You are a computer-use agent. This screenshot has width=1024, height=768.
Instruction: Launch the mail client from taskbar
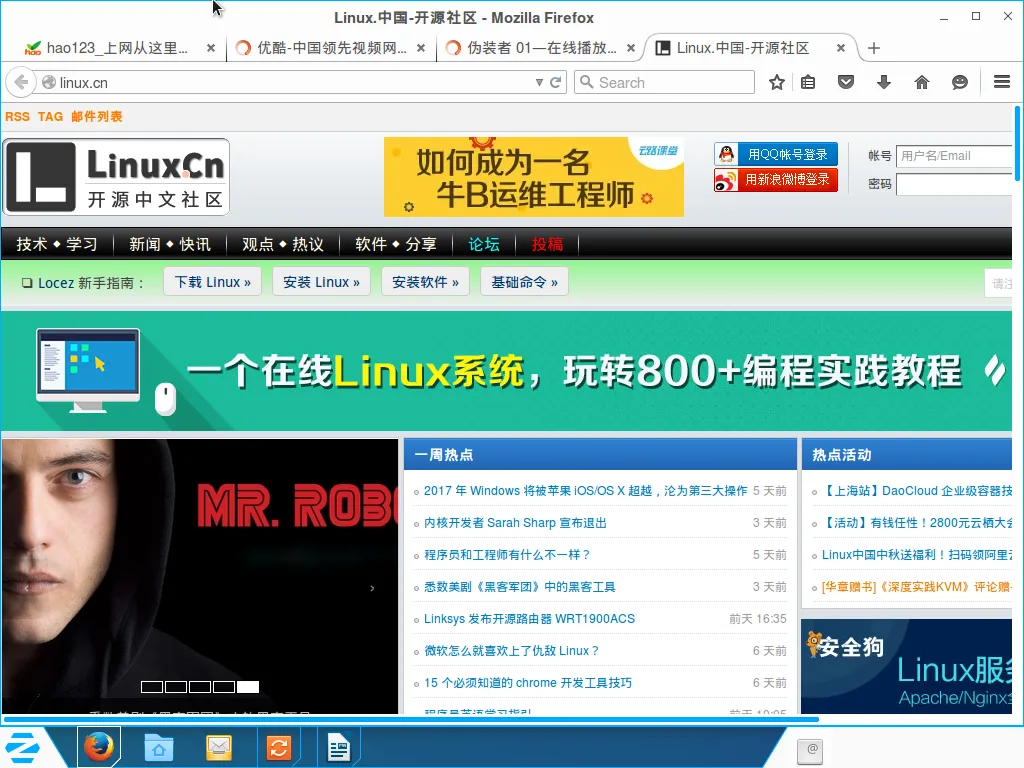(218, 747)
